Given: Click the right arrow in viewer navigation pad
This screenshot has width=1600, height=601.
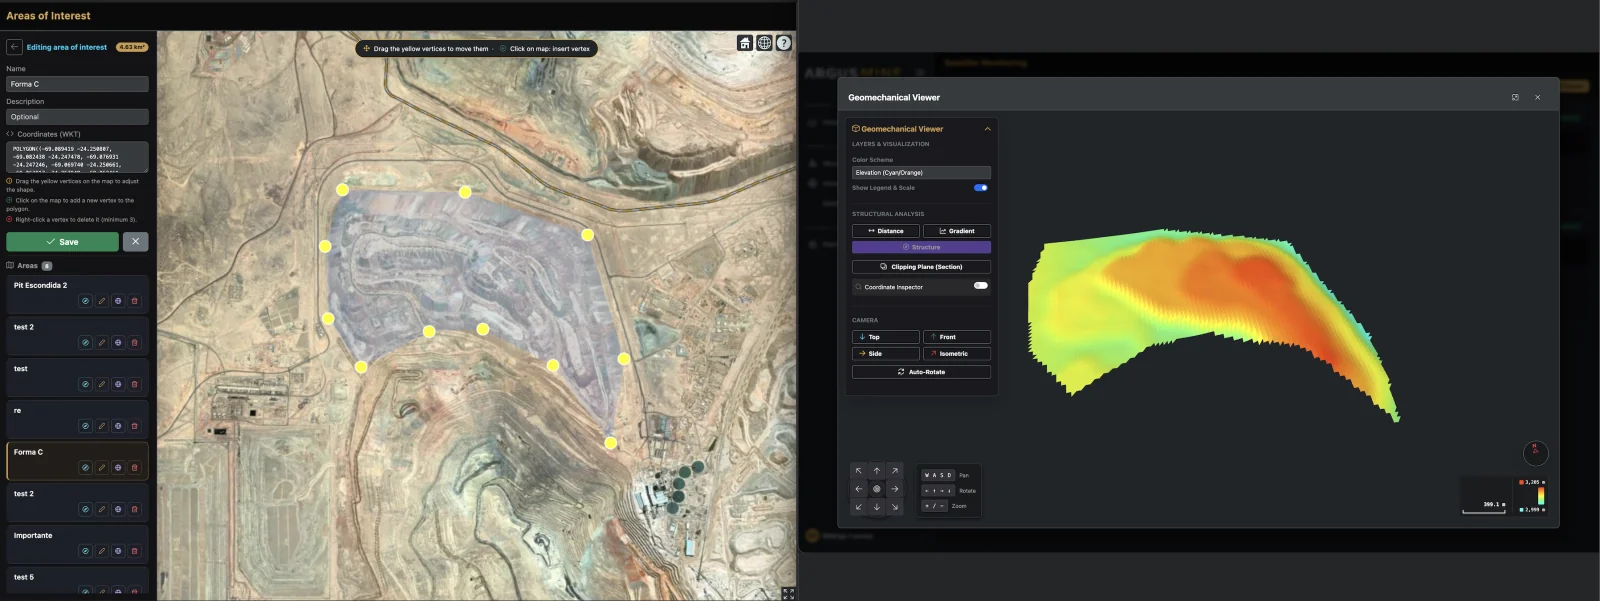Looking at the screenshot, I should [x=895, y=489].
